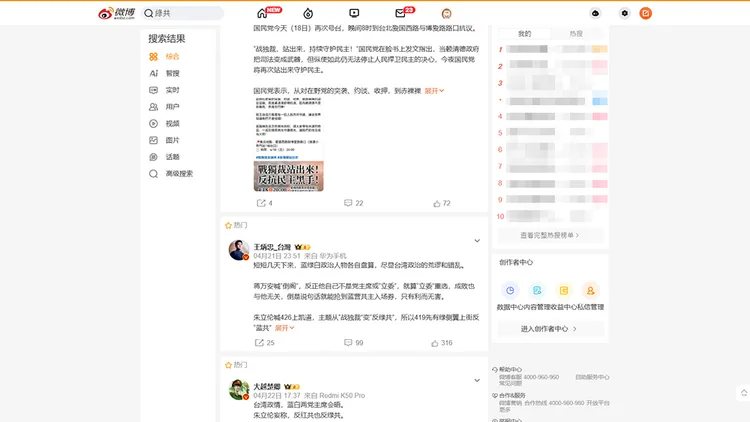This screenshot has height=422, width=750.
Task: Expand the first post with 展开 link
Action: tap(434, 91)
